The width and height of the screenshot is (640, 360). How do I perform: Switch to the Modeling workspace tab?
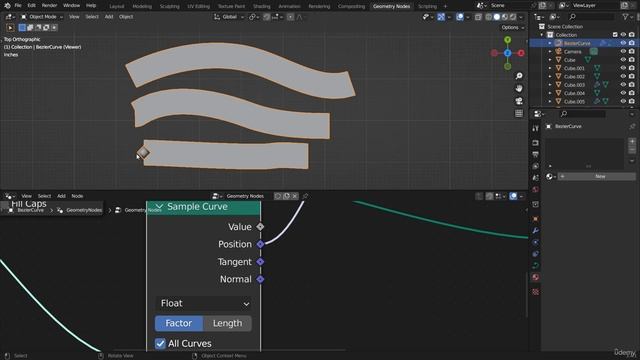coord(142,7)
